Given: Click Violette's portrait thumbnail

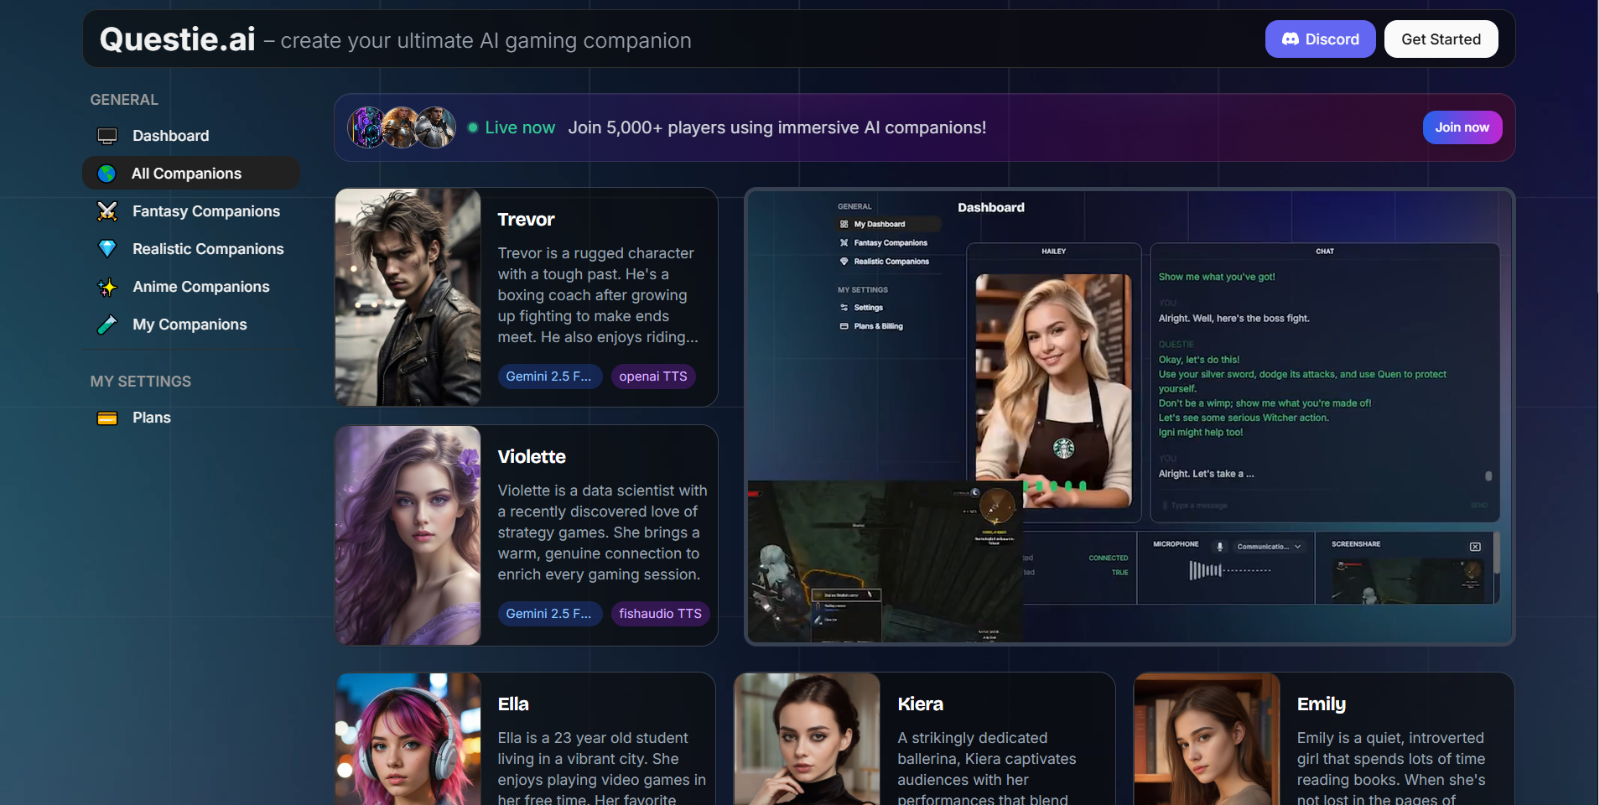Looking at the screenshot, I should [x=408, y=535].
